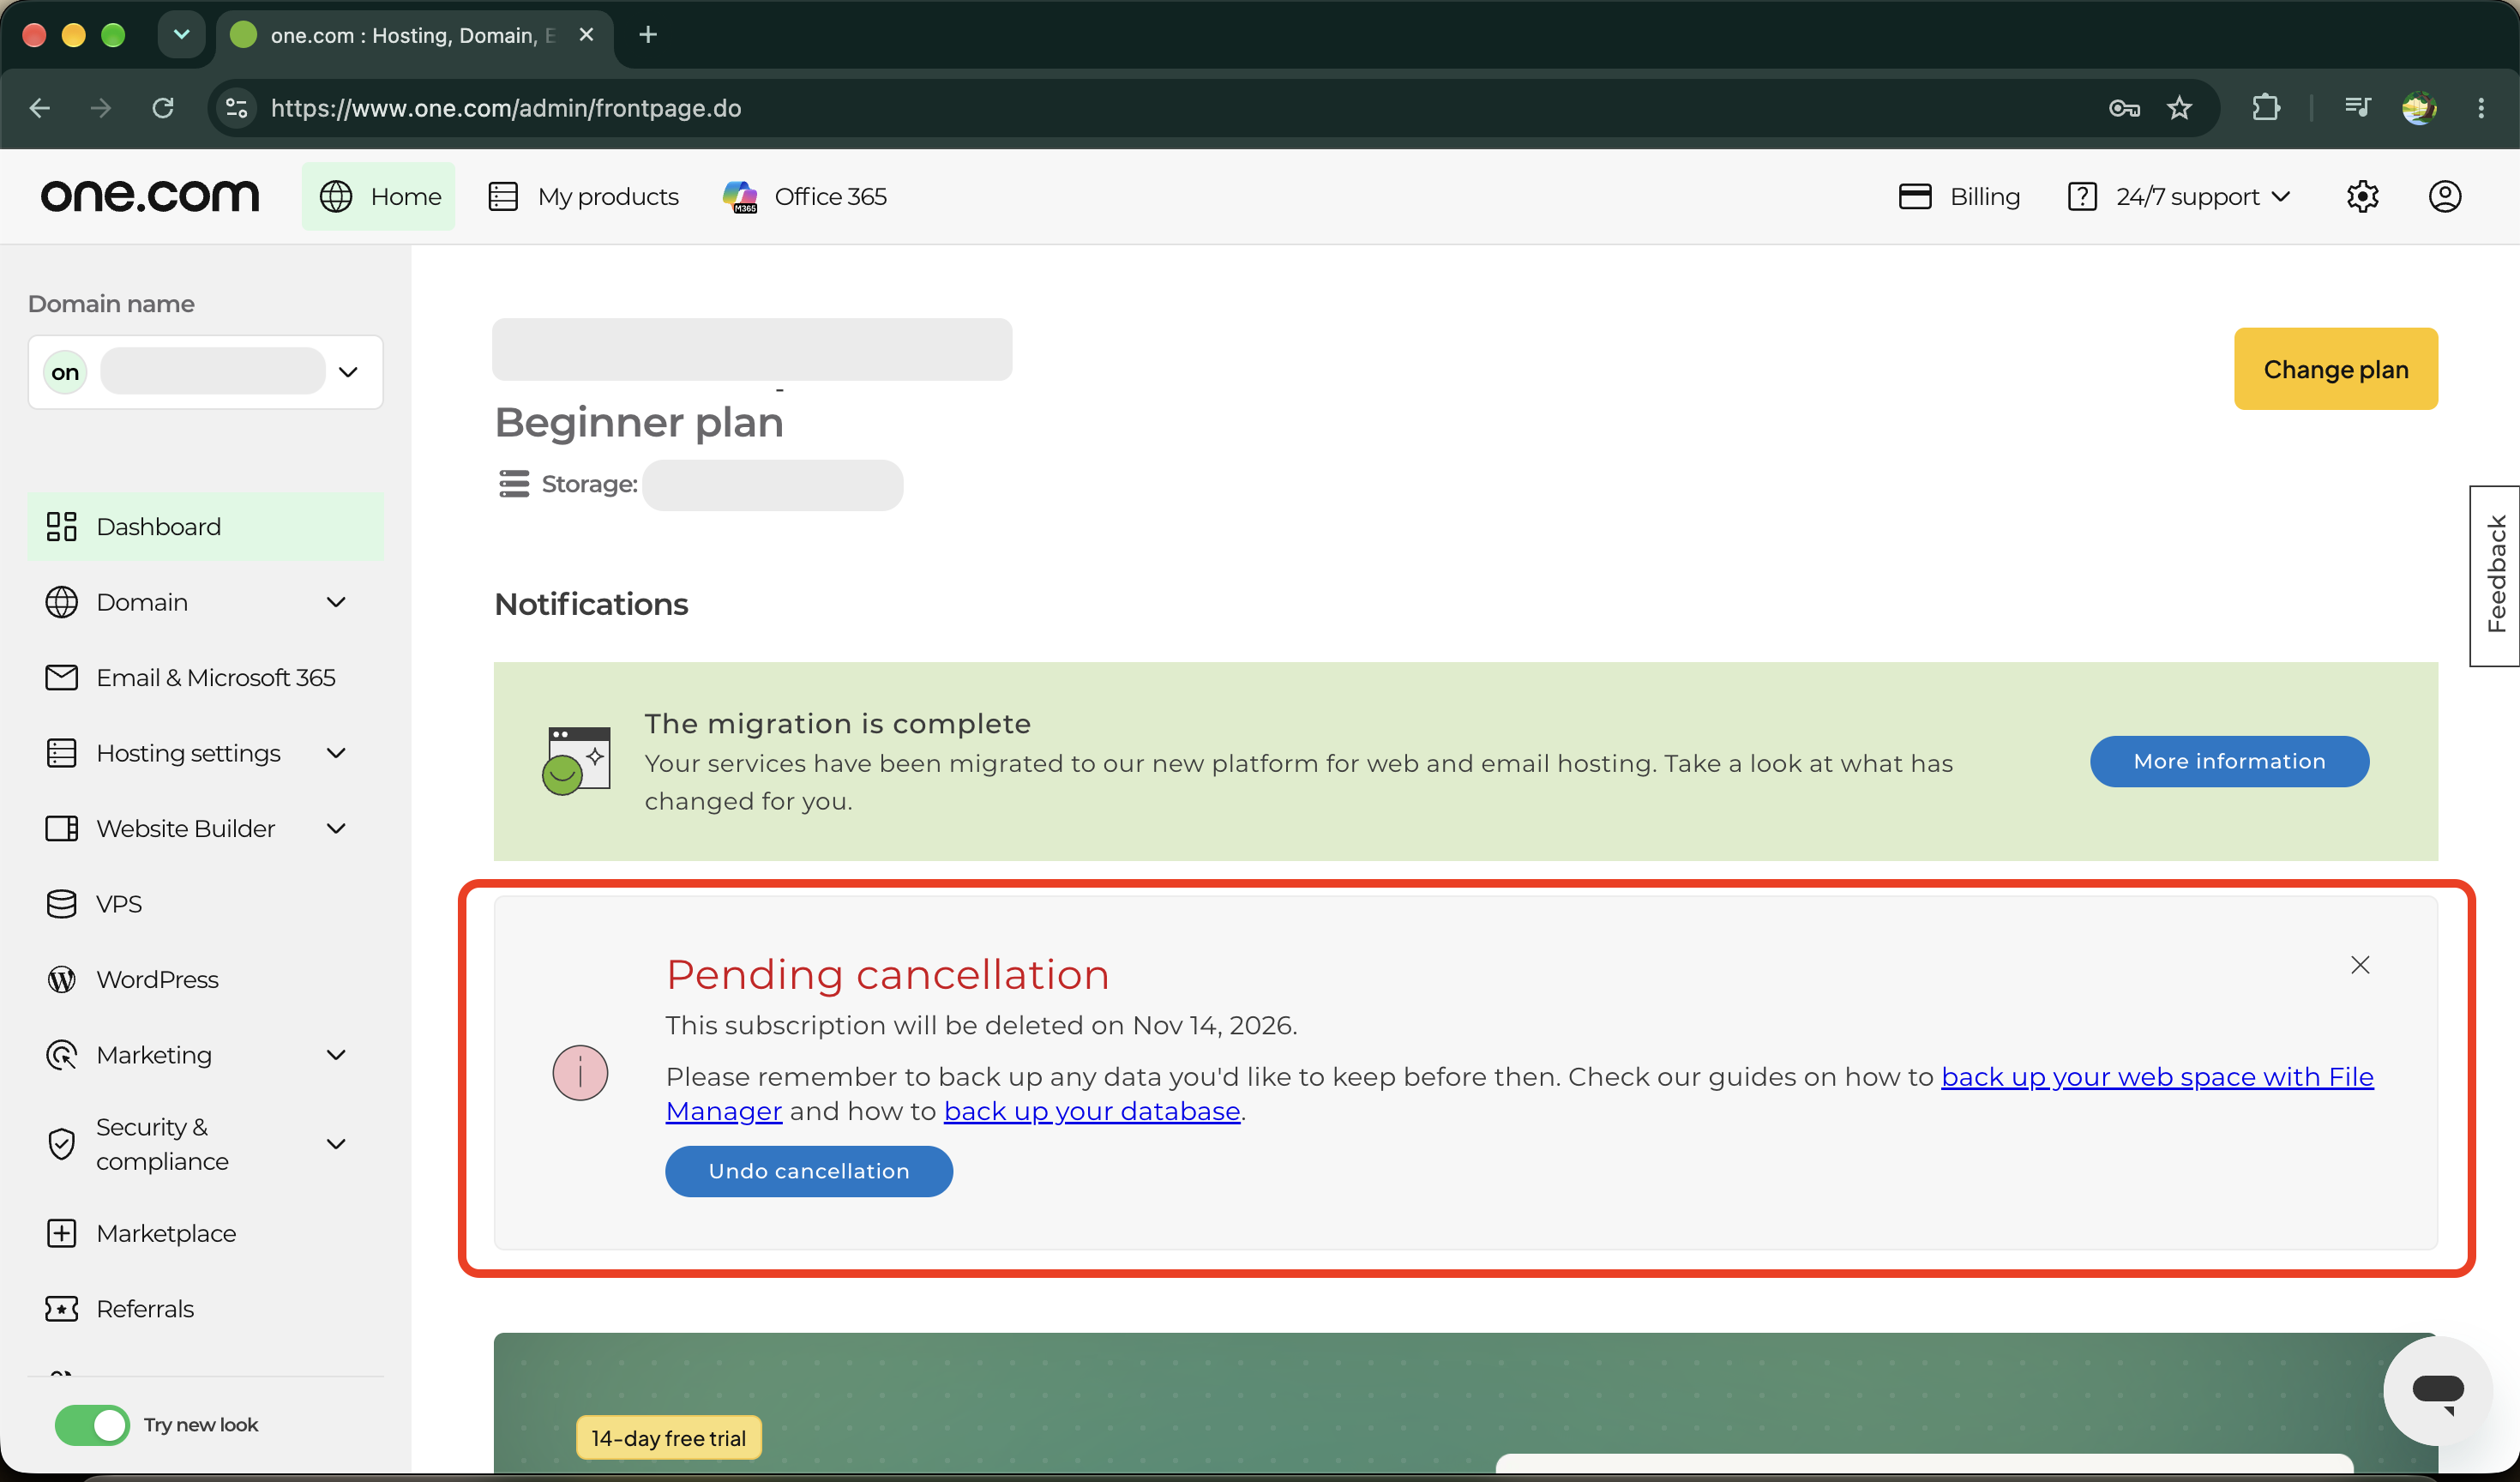Open WordPress in the sidebar
The width and height of the screenshot is (2520, 1482).
pyautogui.click(x=205, y=980)
